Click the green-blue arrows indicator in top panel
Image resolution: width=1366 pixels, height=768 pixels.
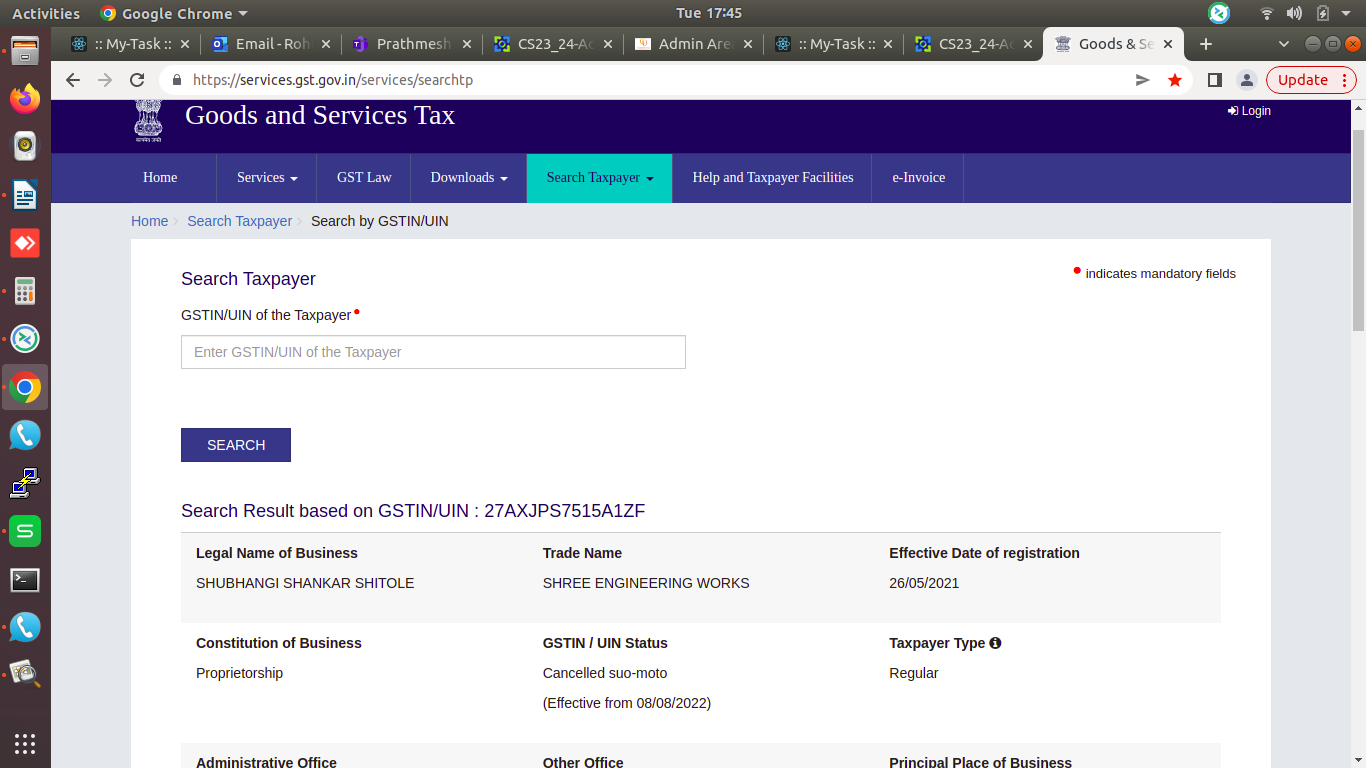(1219, 13)
